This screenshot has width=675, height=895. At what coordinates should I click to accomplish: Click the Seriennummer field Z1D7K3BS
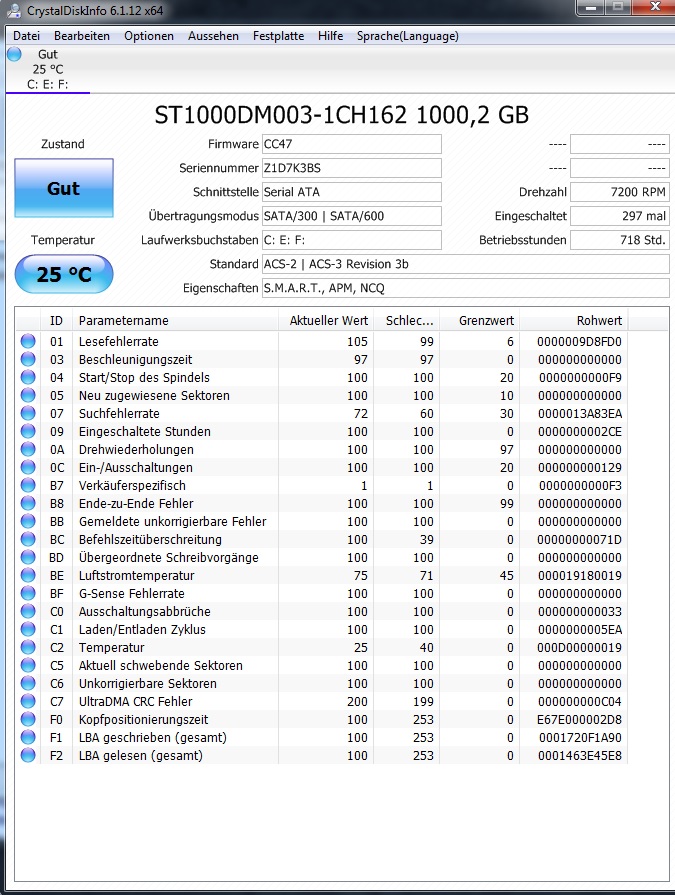(x=351, y=168)
